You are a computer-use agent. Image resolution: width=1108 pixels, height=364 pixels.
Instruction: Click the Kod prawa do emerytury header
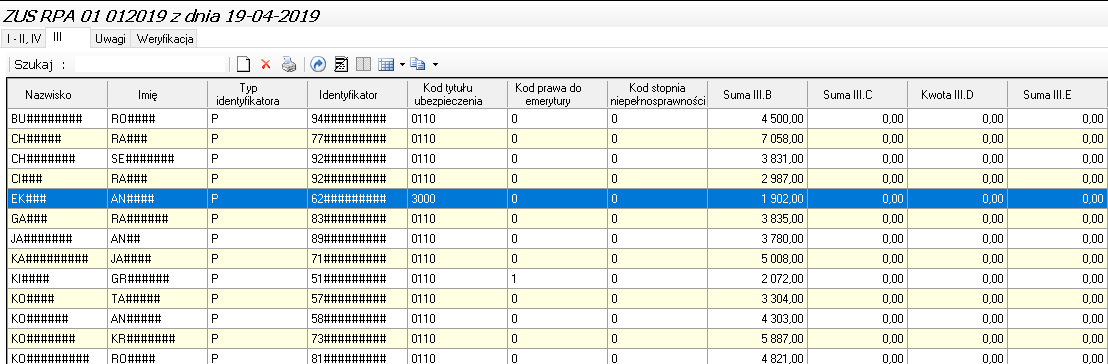pyautogui.click(x=558, y=95)
